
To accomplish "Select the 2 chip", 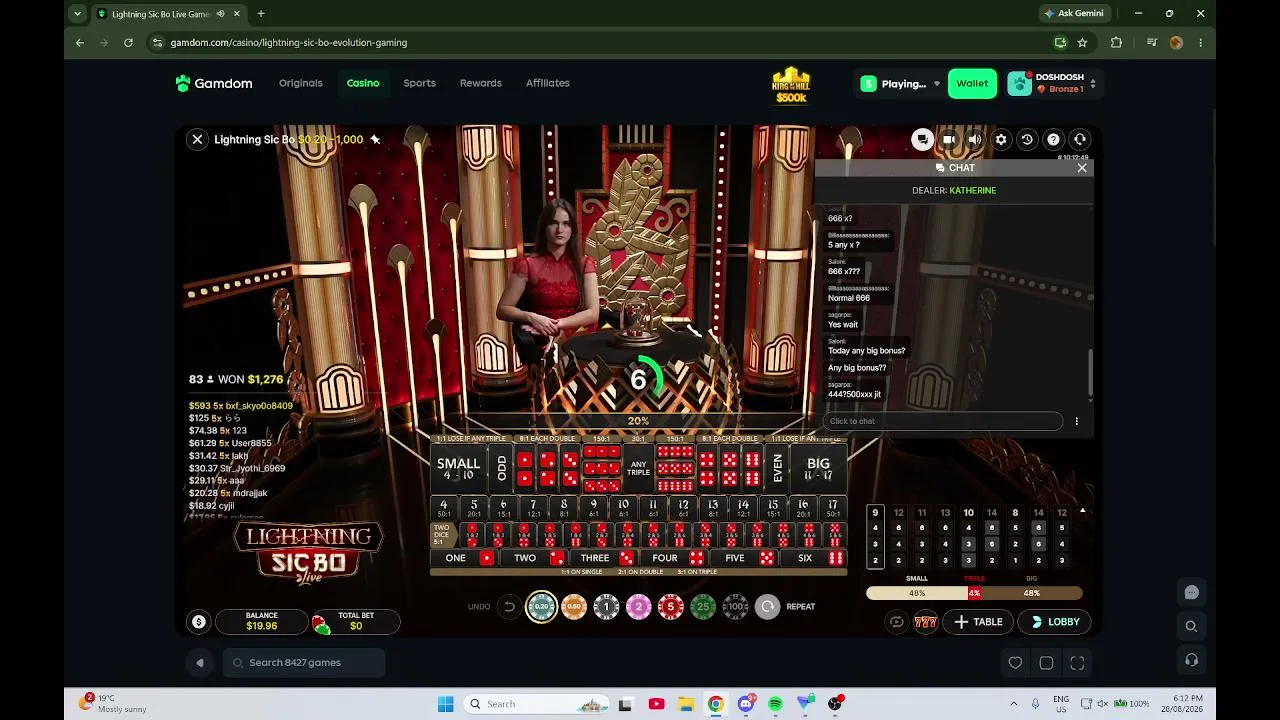I will [x=638, y=606].
